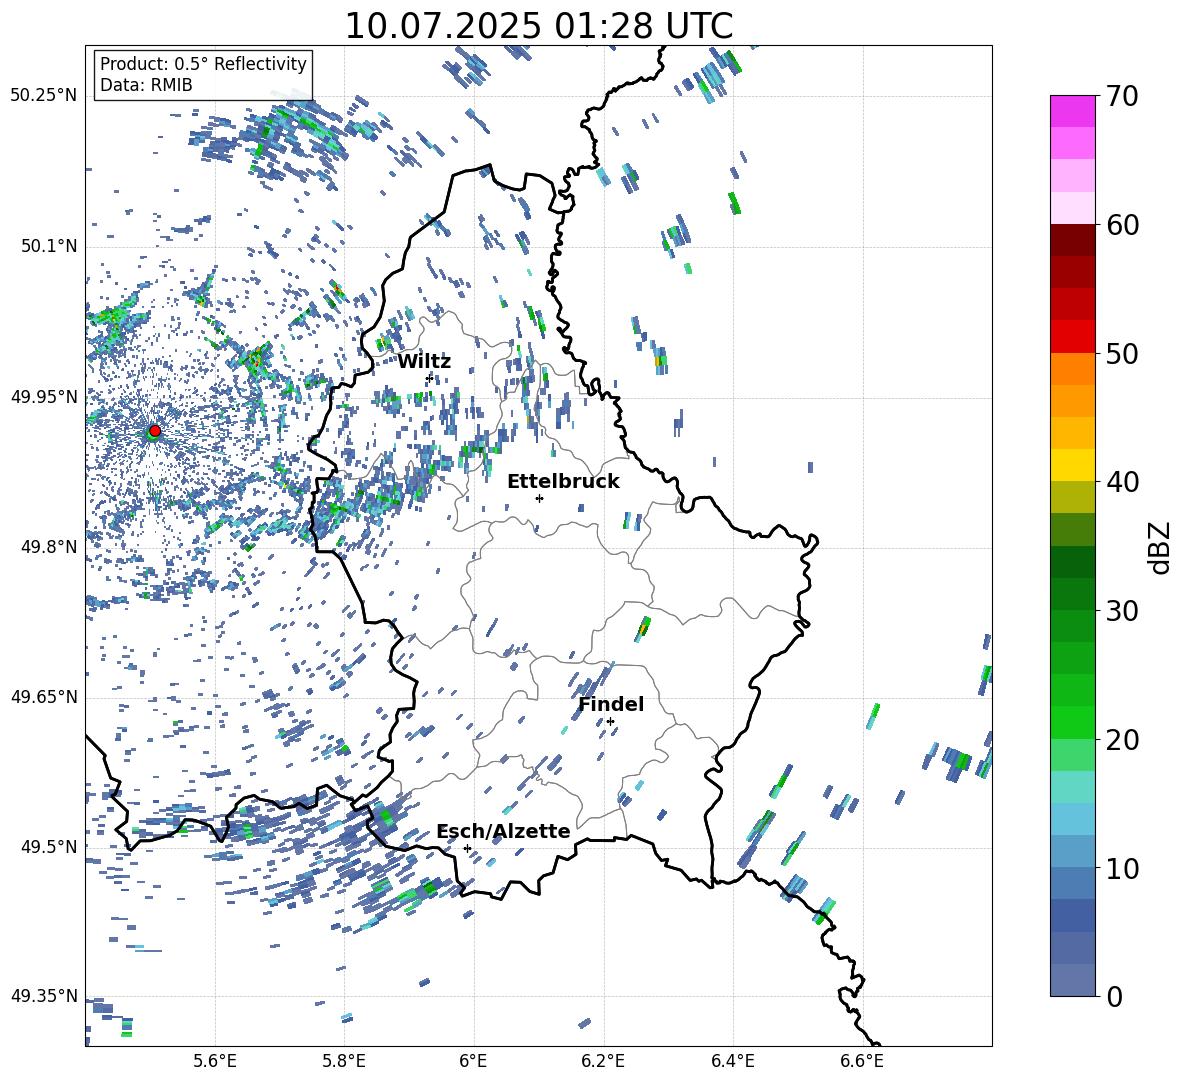Click the bright red swatch above 50
The image size is (1184, 1081).
(1073, 337)
